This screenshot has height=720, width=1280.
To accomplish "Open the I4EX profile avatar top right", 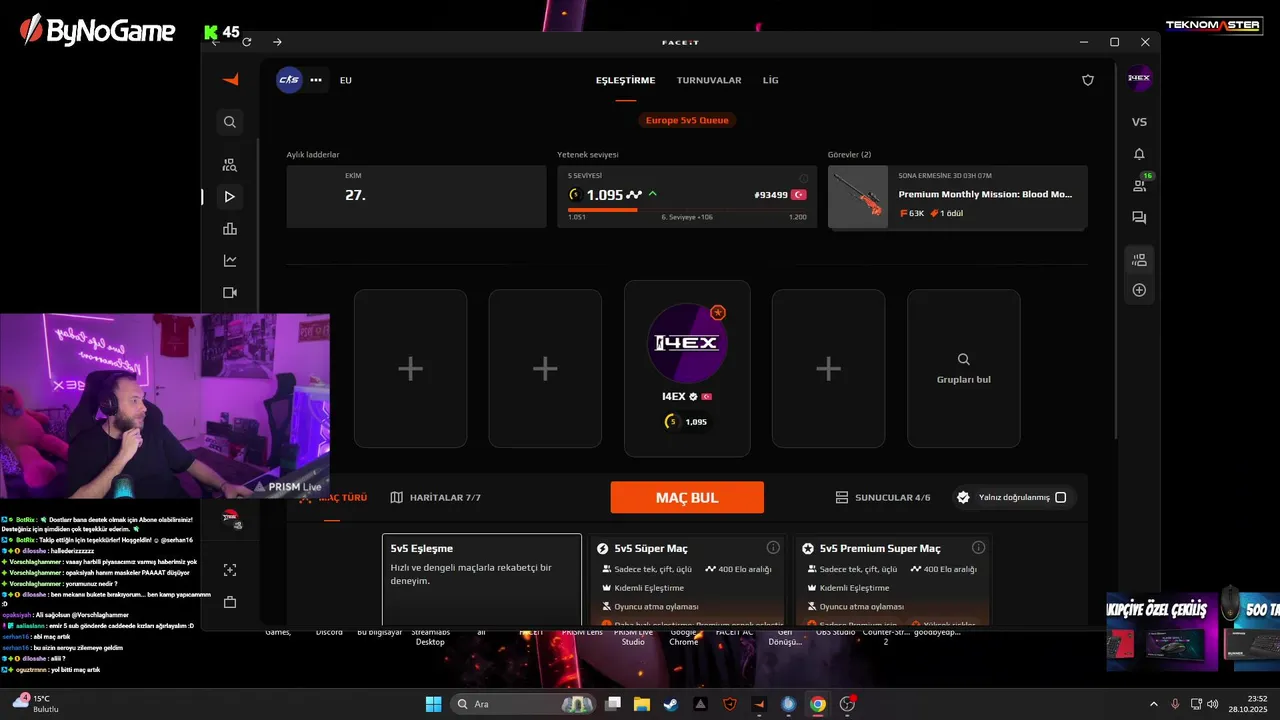I will pyautogui.click(x=1139, y=79).
